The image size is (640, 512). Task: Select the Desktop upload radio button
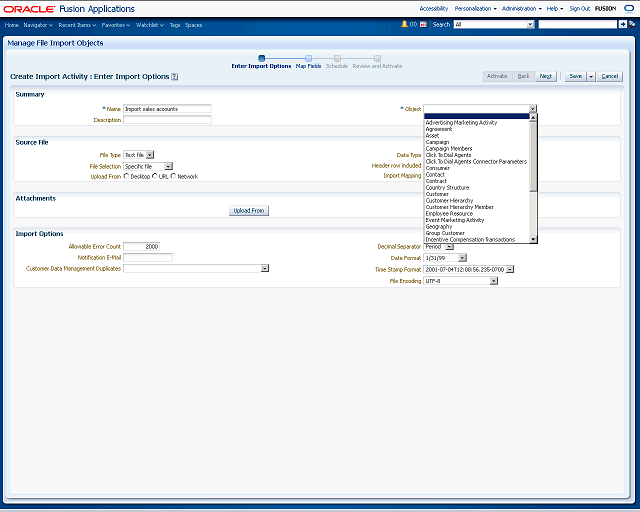point(126,176)
